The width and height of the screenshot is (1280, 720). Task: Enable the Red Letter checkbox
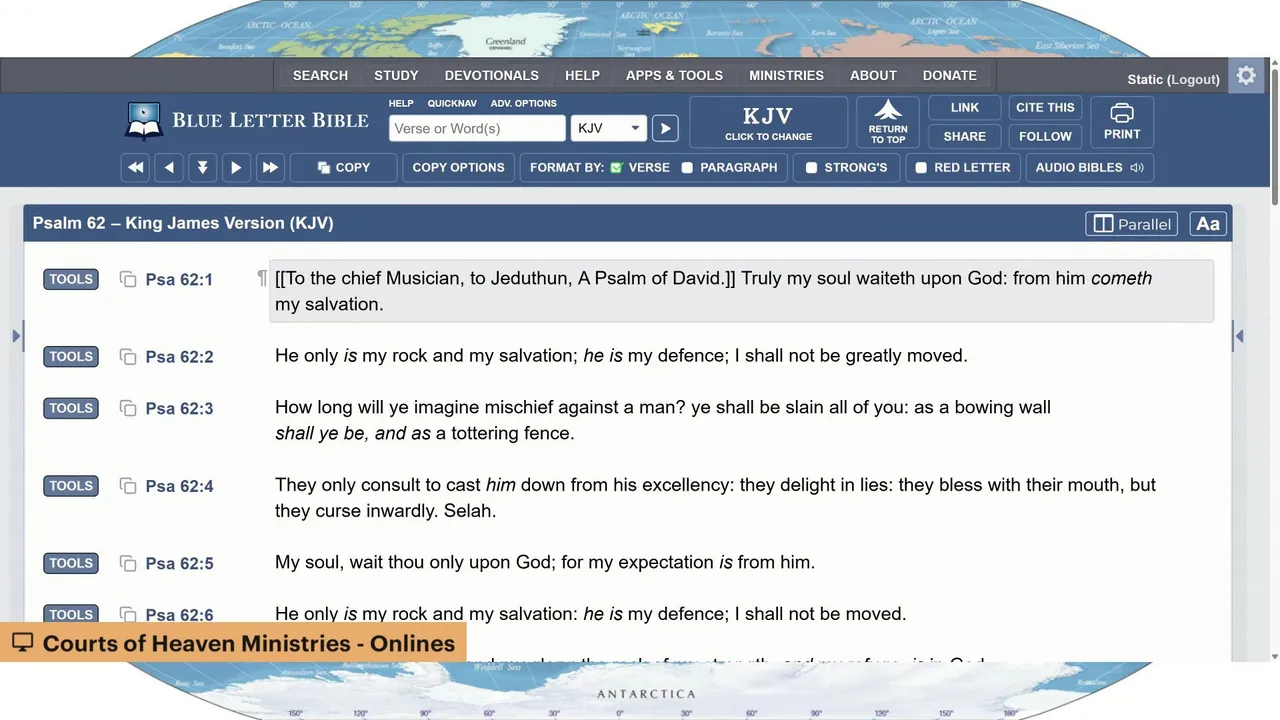921,168
